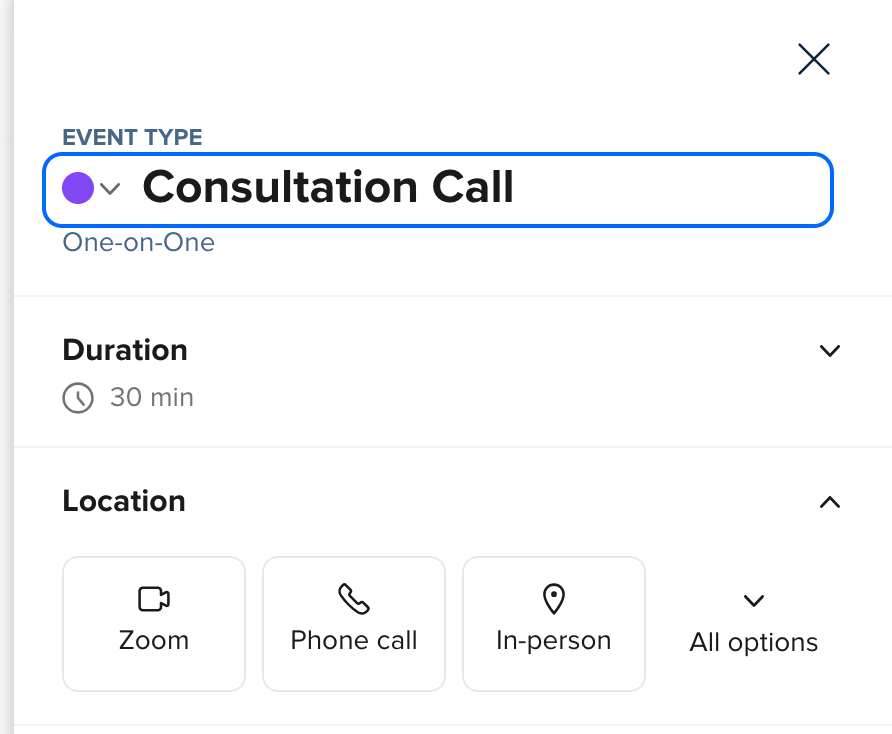Choose the Phone call label text

(x=354, y=640)
